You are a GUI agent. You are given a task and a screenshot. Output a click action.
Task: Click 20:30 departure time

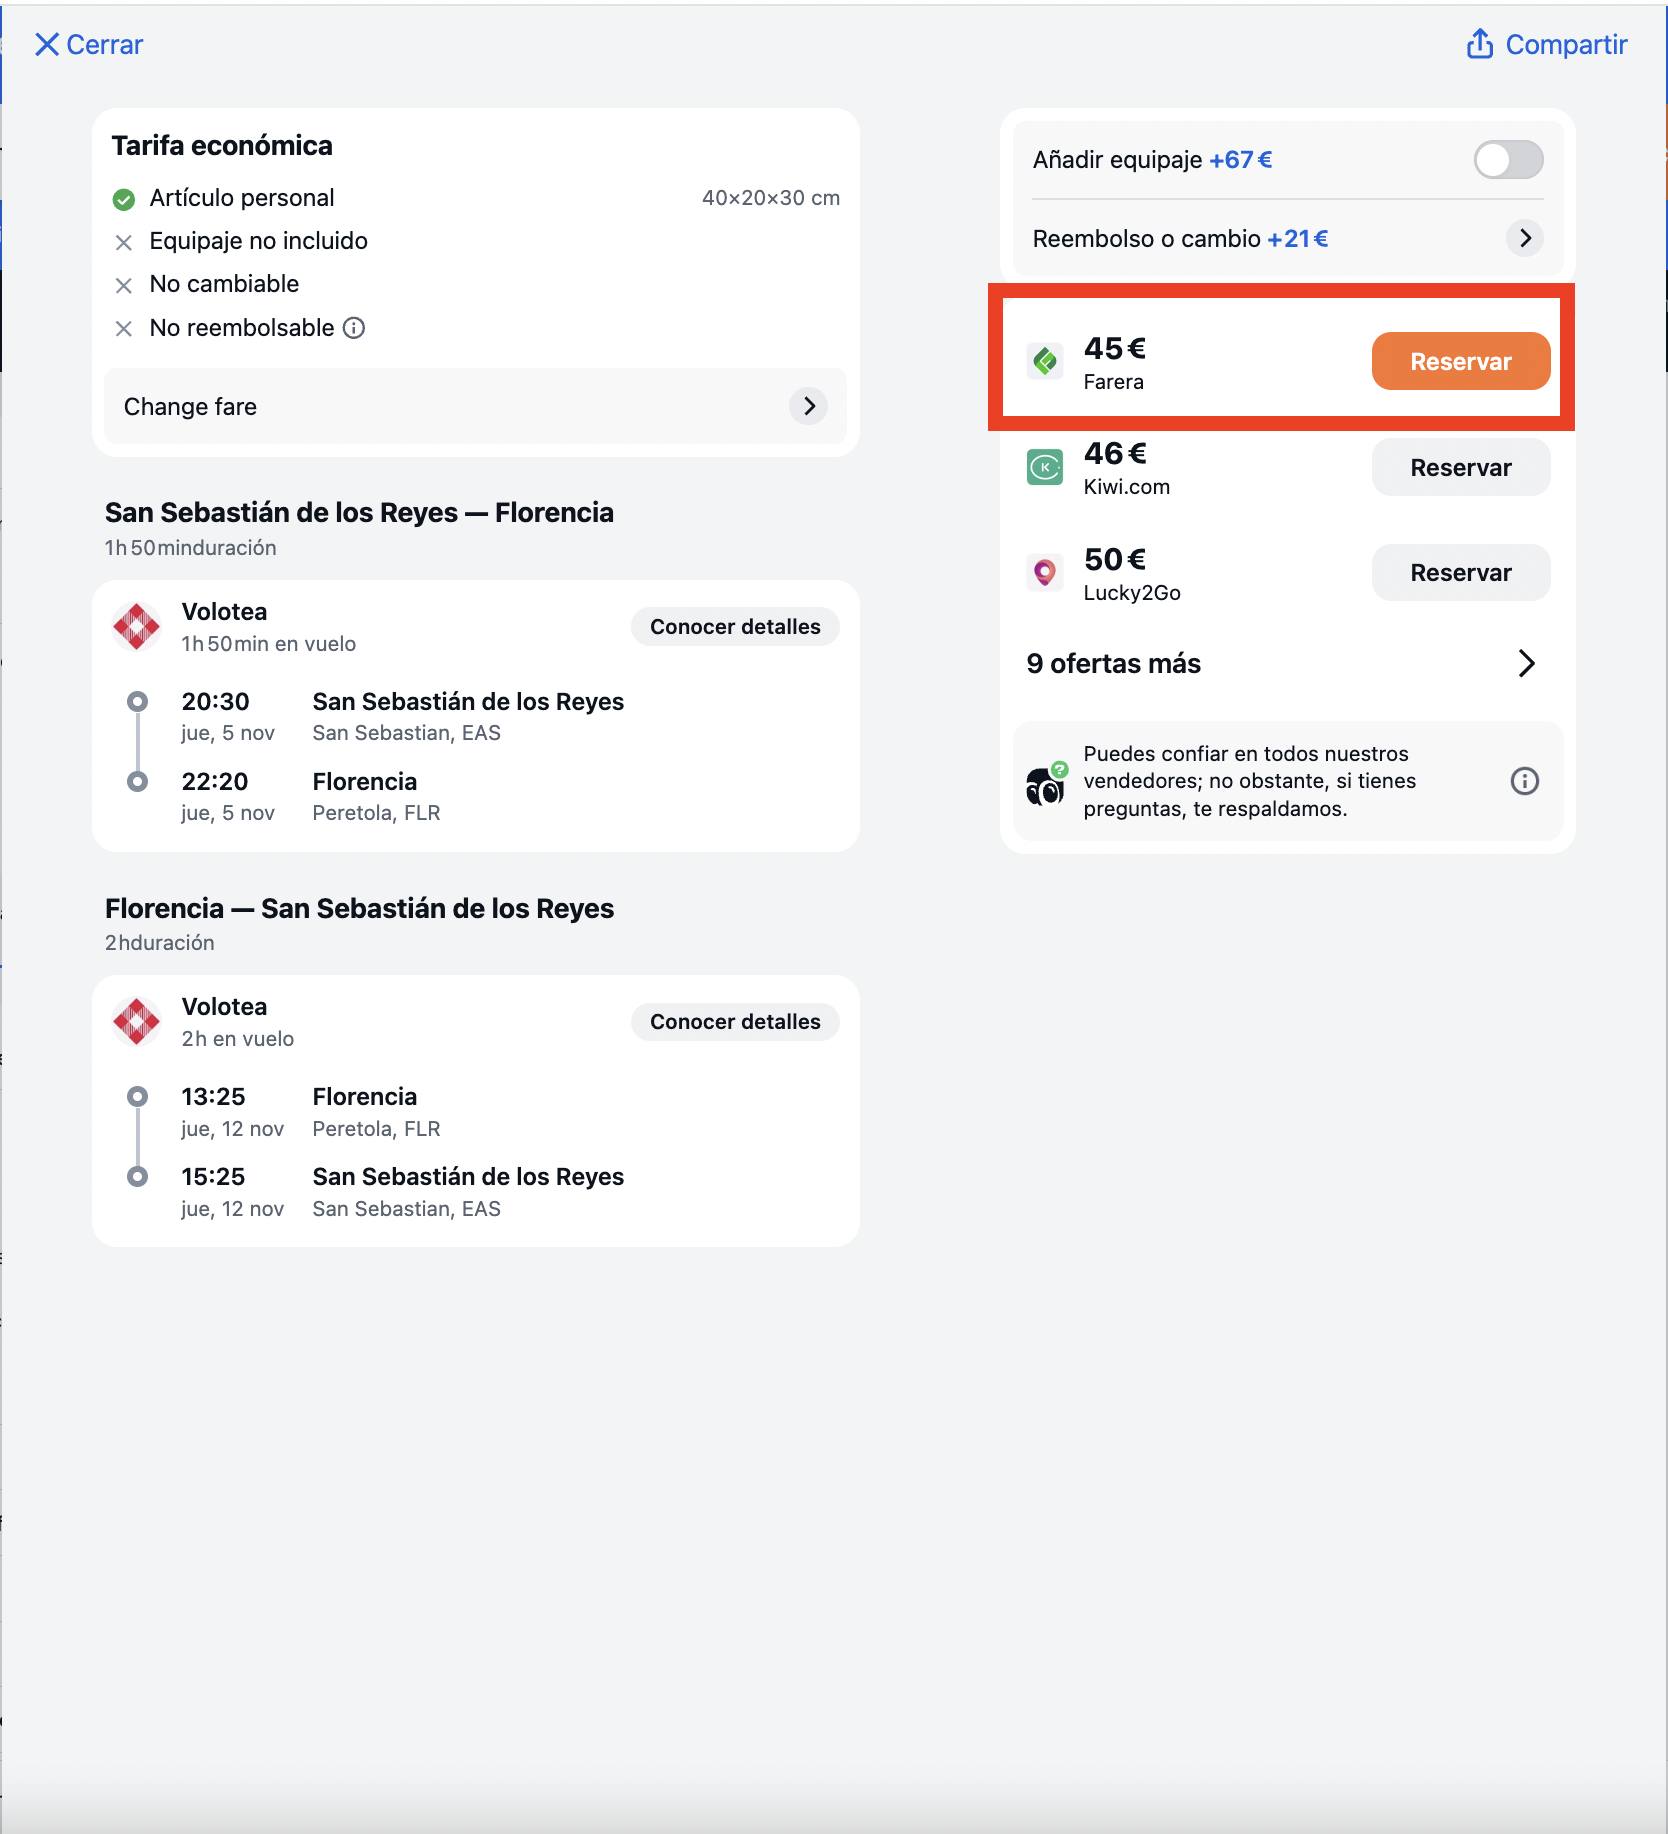[215, 702]
